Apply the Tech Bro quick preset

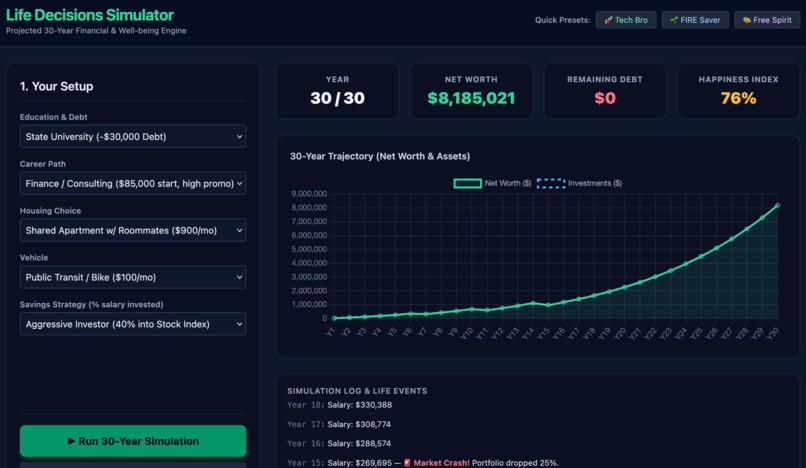point(626,20)
